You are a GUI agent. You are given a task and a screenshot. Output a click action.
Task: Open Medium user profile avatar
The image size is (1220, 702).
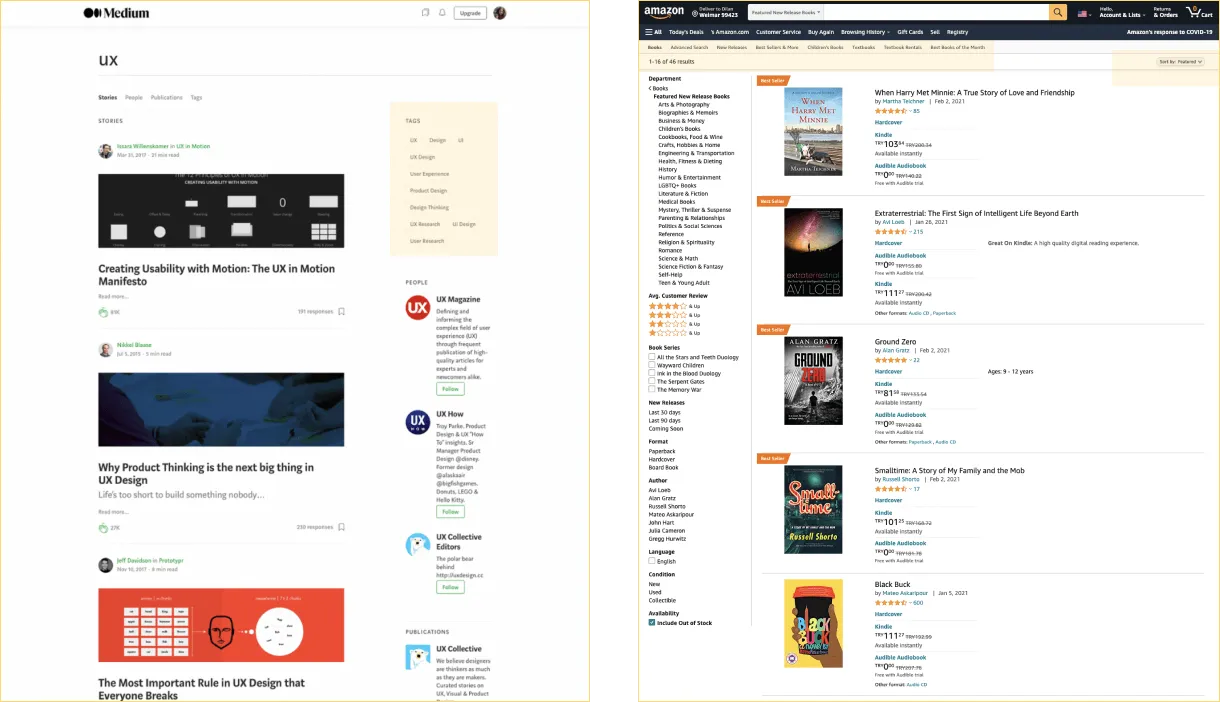tap(500, 13)
